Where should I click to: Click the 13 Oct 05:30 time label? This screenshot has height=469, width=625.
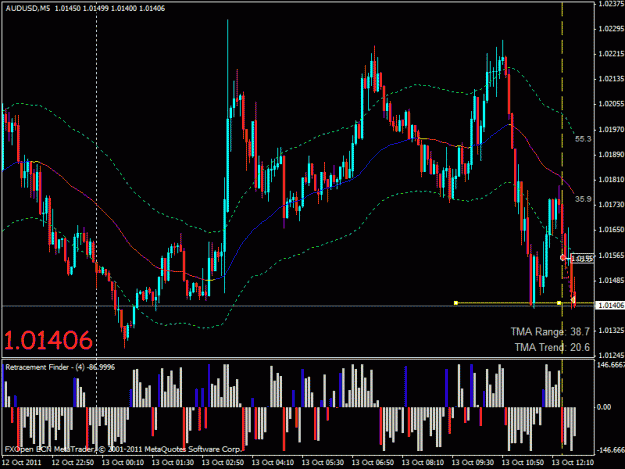pos(323,463)
